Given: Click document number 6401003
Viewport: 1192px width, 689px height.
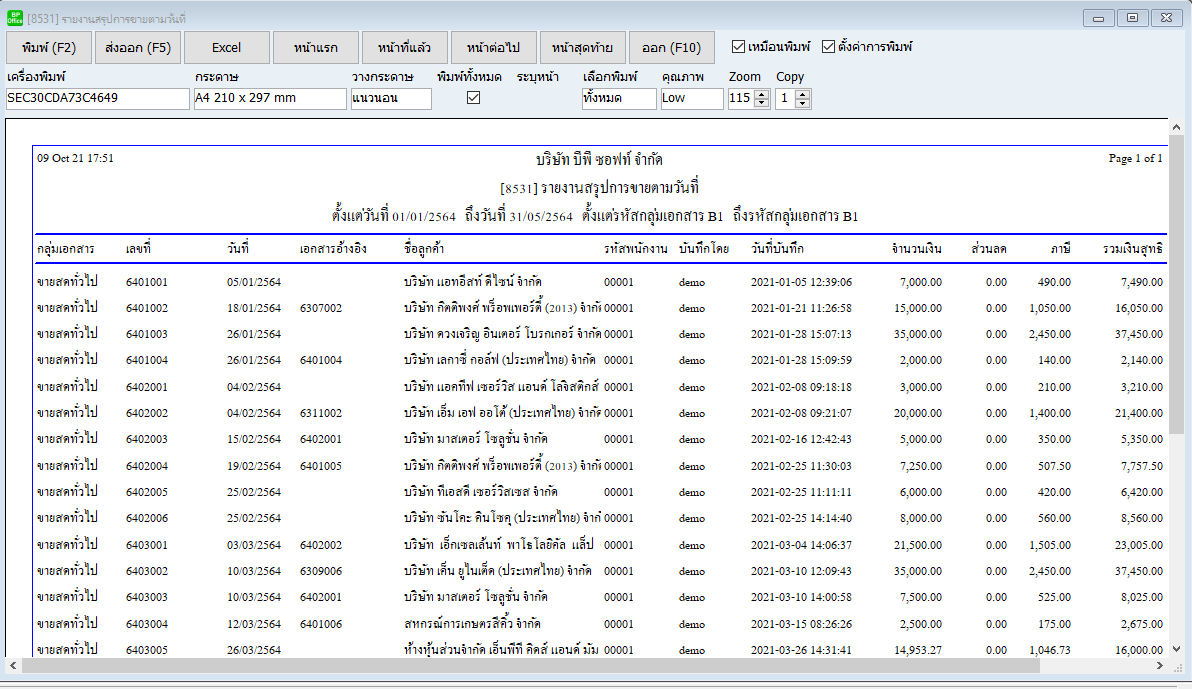Looking at the screenshot, I should coord(147,334).
